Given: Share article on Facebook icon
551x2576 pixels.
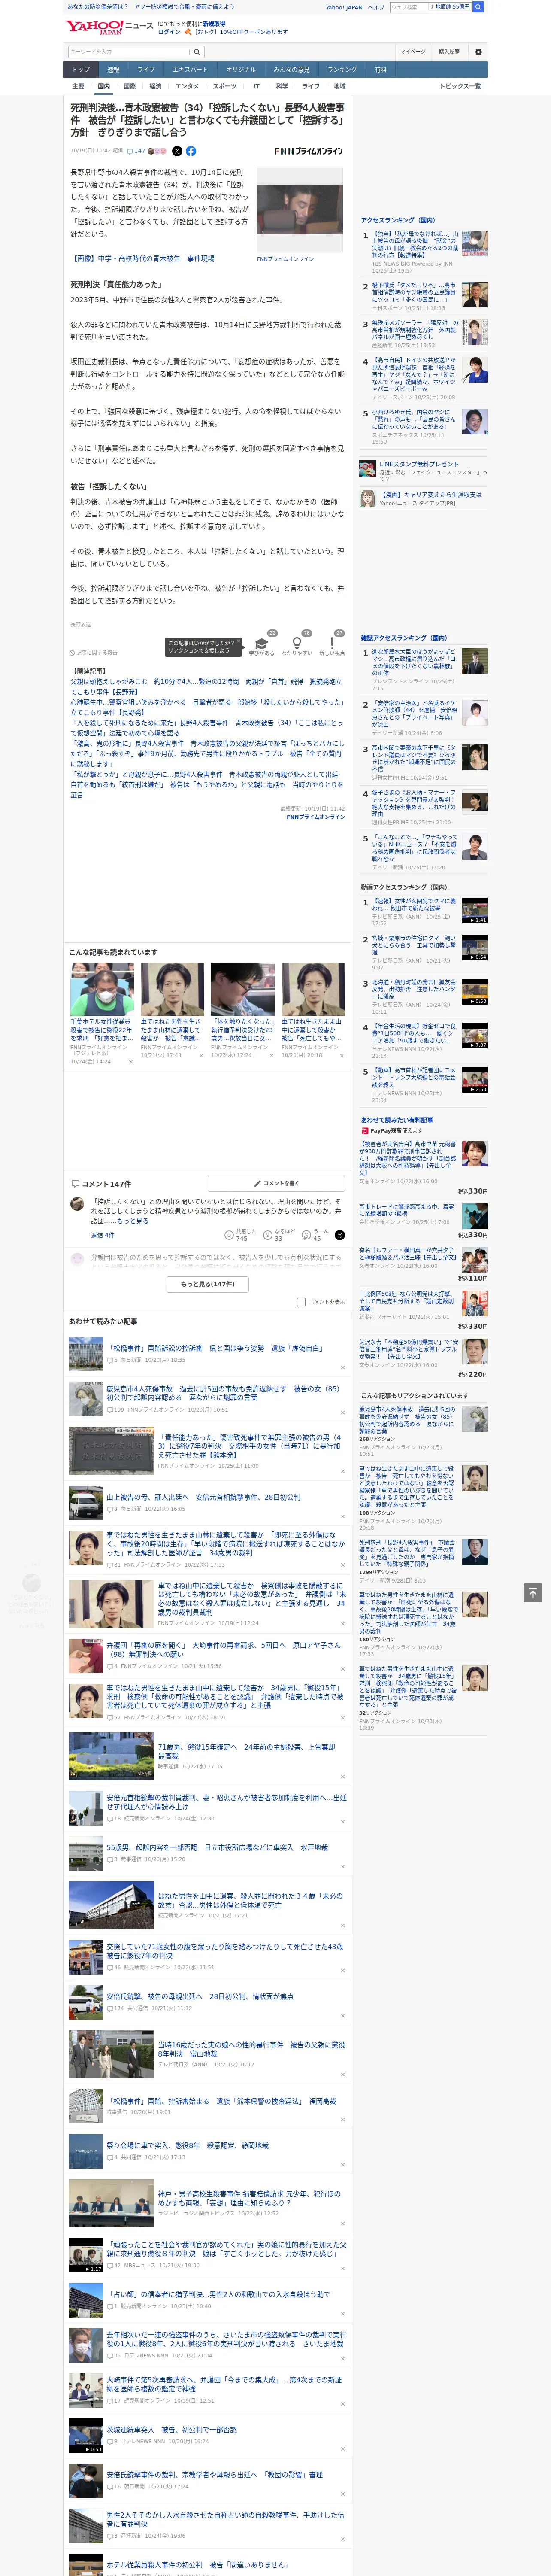Looking at the screenshot, I should (191, 151).
